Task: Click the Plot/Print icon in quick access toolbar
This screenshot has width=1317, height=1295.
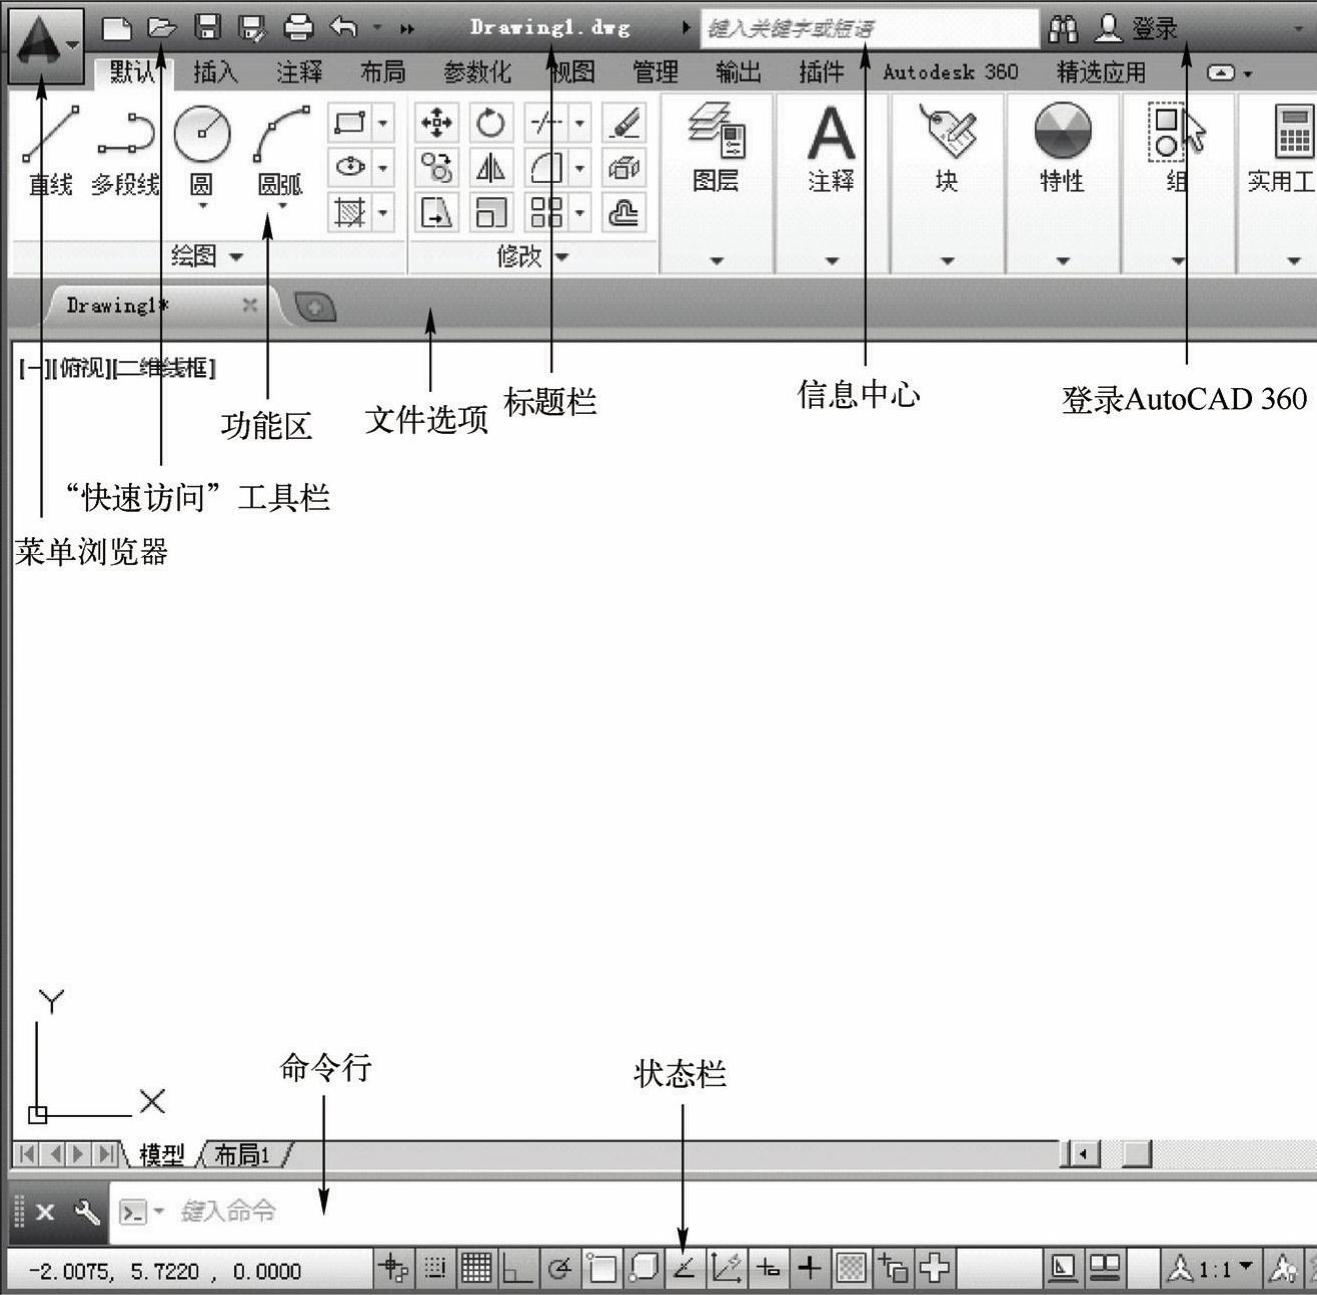Action: 298,28
